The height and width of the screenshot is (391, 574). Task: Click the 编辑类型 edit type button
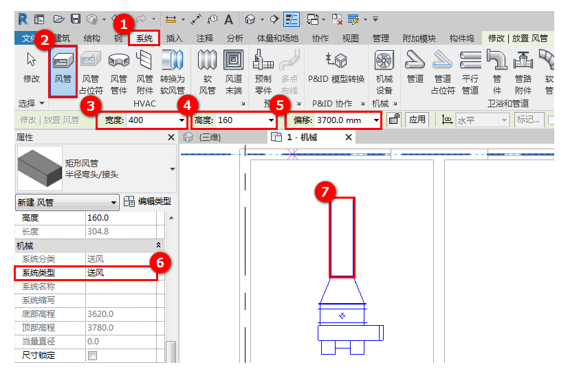[x=147, y=201]
